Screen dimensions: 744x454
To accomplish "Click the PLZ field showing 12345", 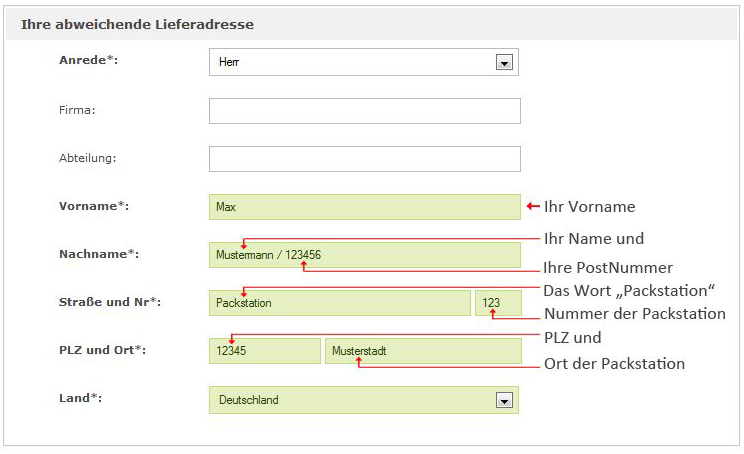I will [x=265, y=351].
